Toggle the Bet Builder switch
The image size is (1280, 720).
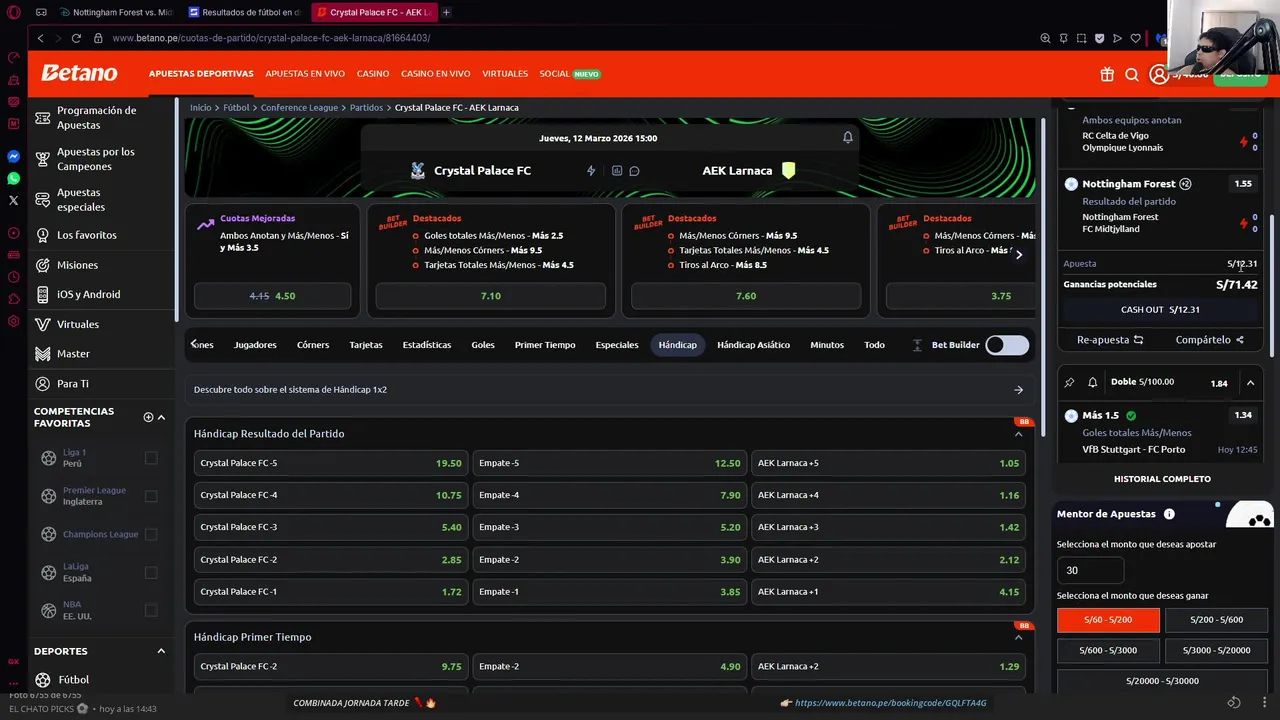point(1007,345)
